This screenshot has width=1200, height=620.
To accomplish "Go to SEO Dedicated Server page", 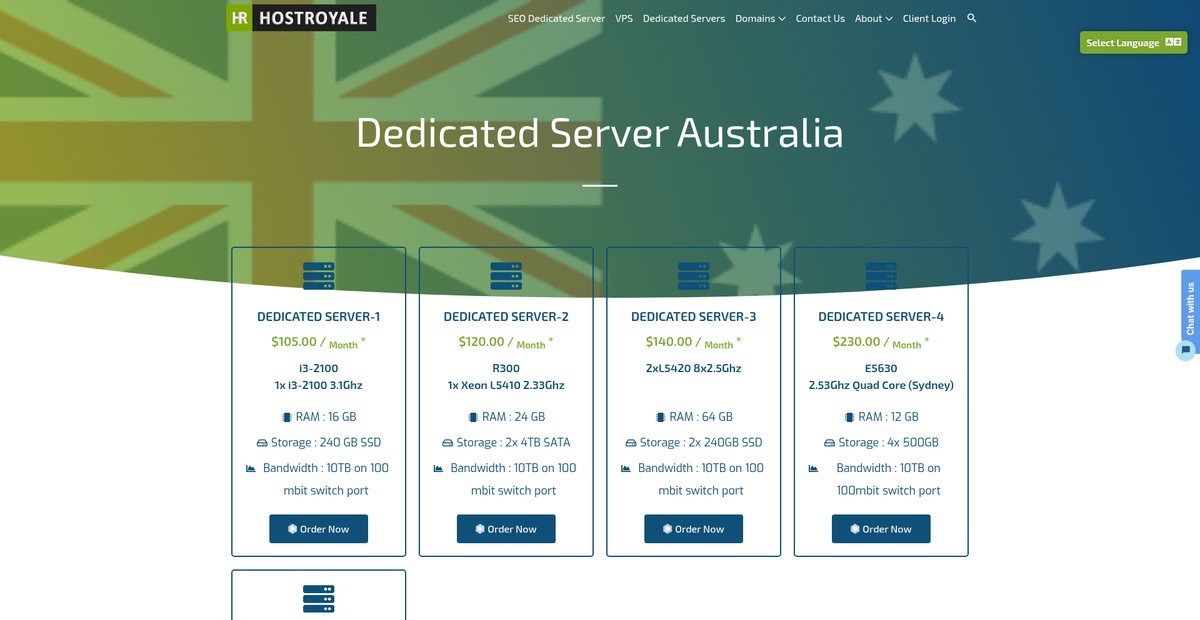I will (x=556, y=18).
